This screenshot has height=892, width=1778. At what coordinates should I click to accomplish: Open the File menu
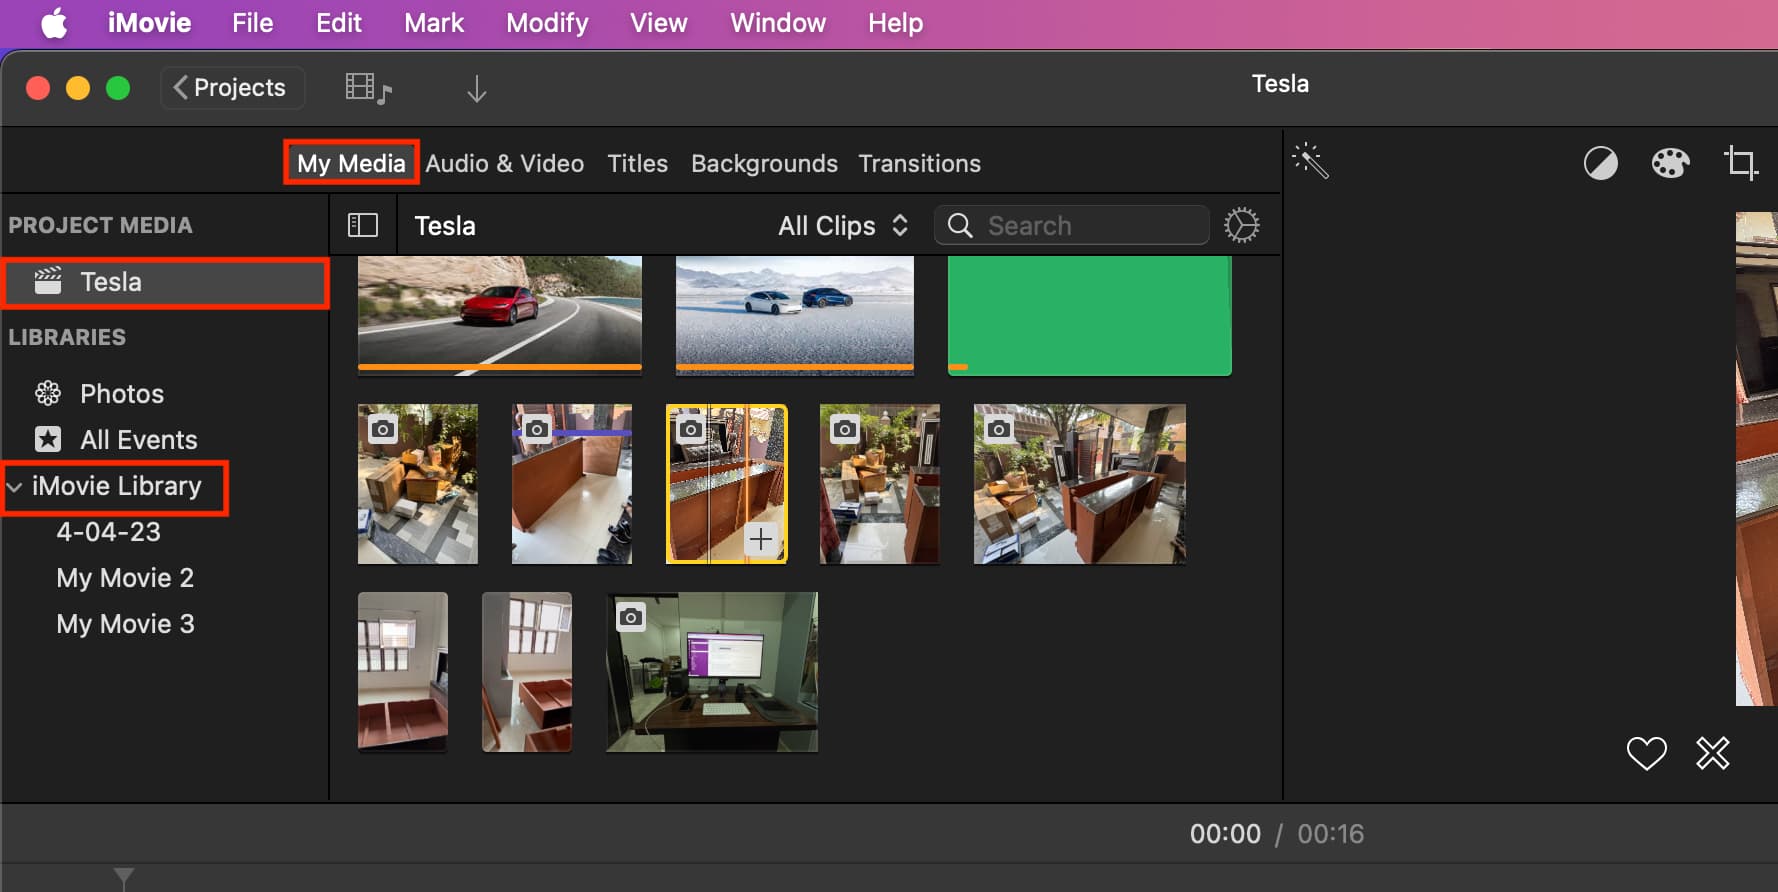tap(252, 23)
